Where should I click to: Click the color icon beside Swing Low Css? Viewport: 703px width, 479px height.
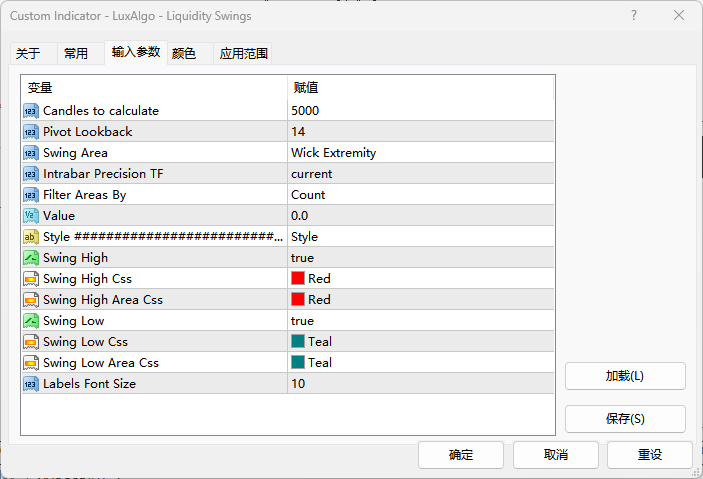pos(30,342)
